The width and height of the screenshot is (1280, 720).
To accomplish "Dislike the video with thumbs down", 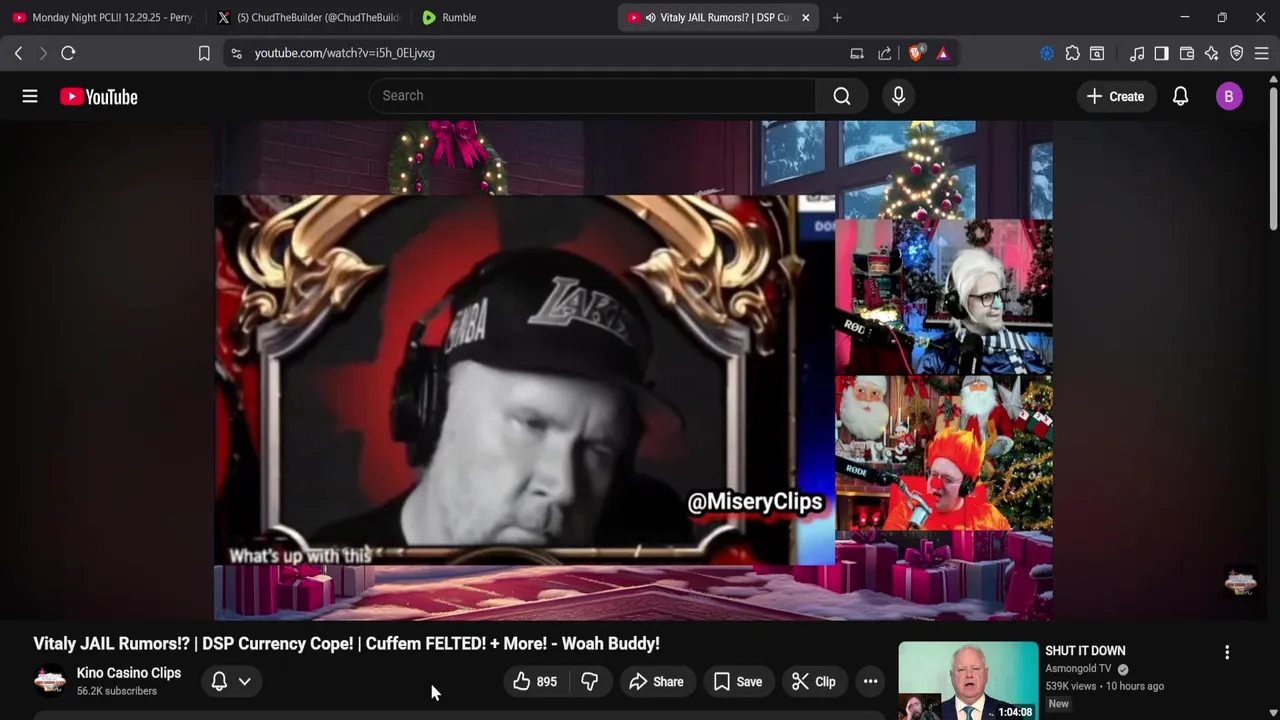I will point(590,682).
